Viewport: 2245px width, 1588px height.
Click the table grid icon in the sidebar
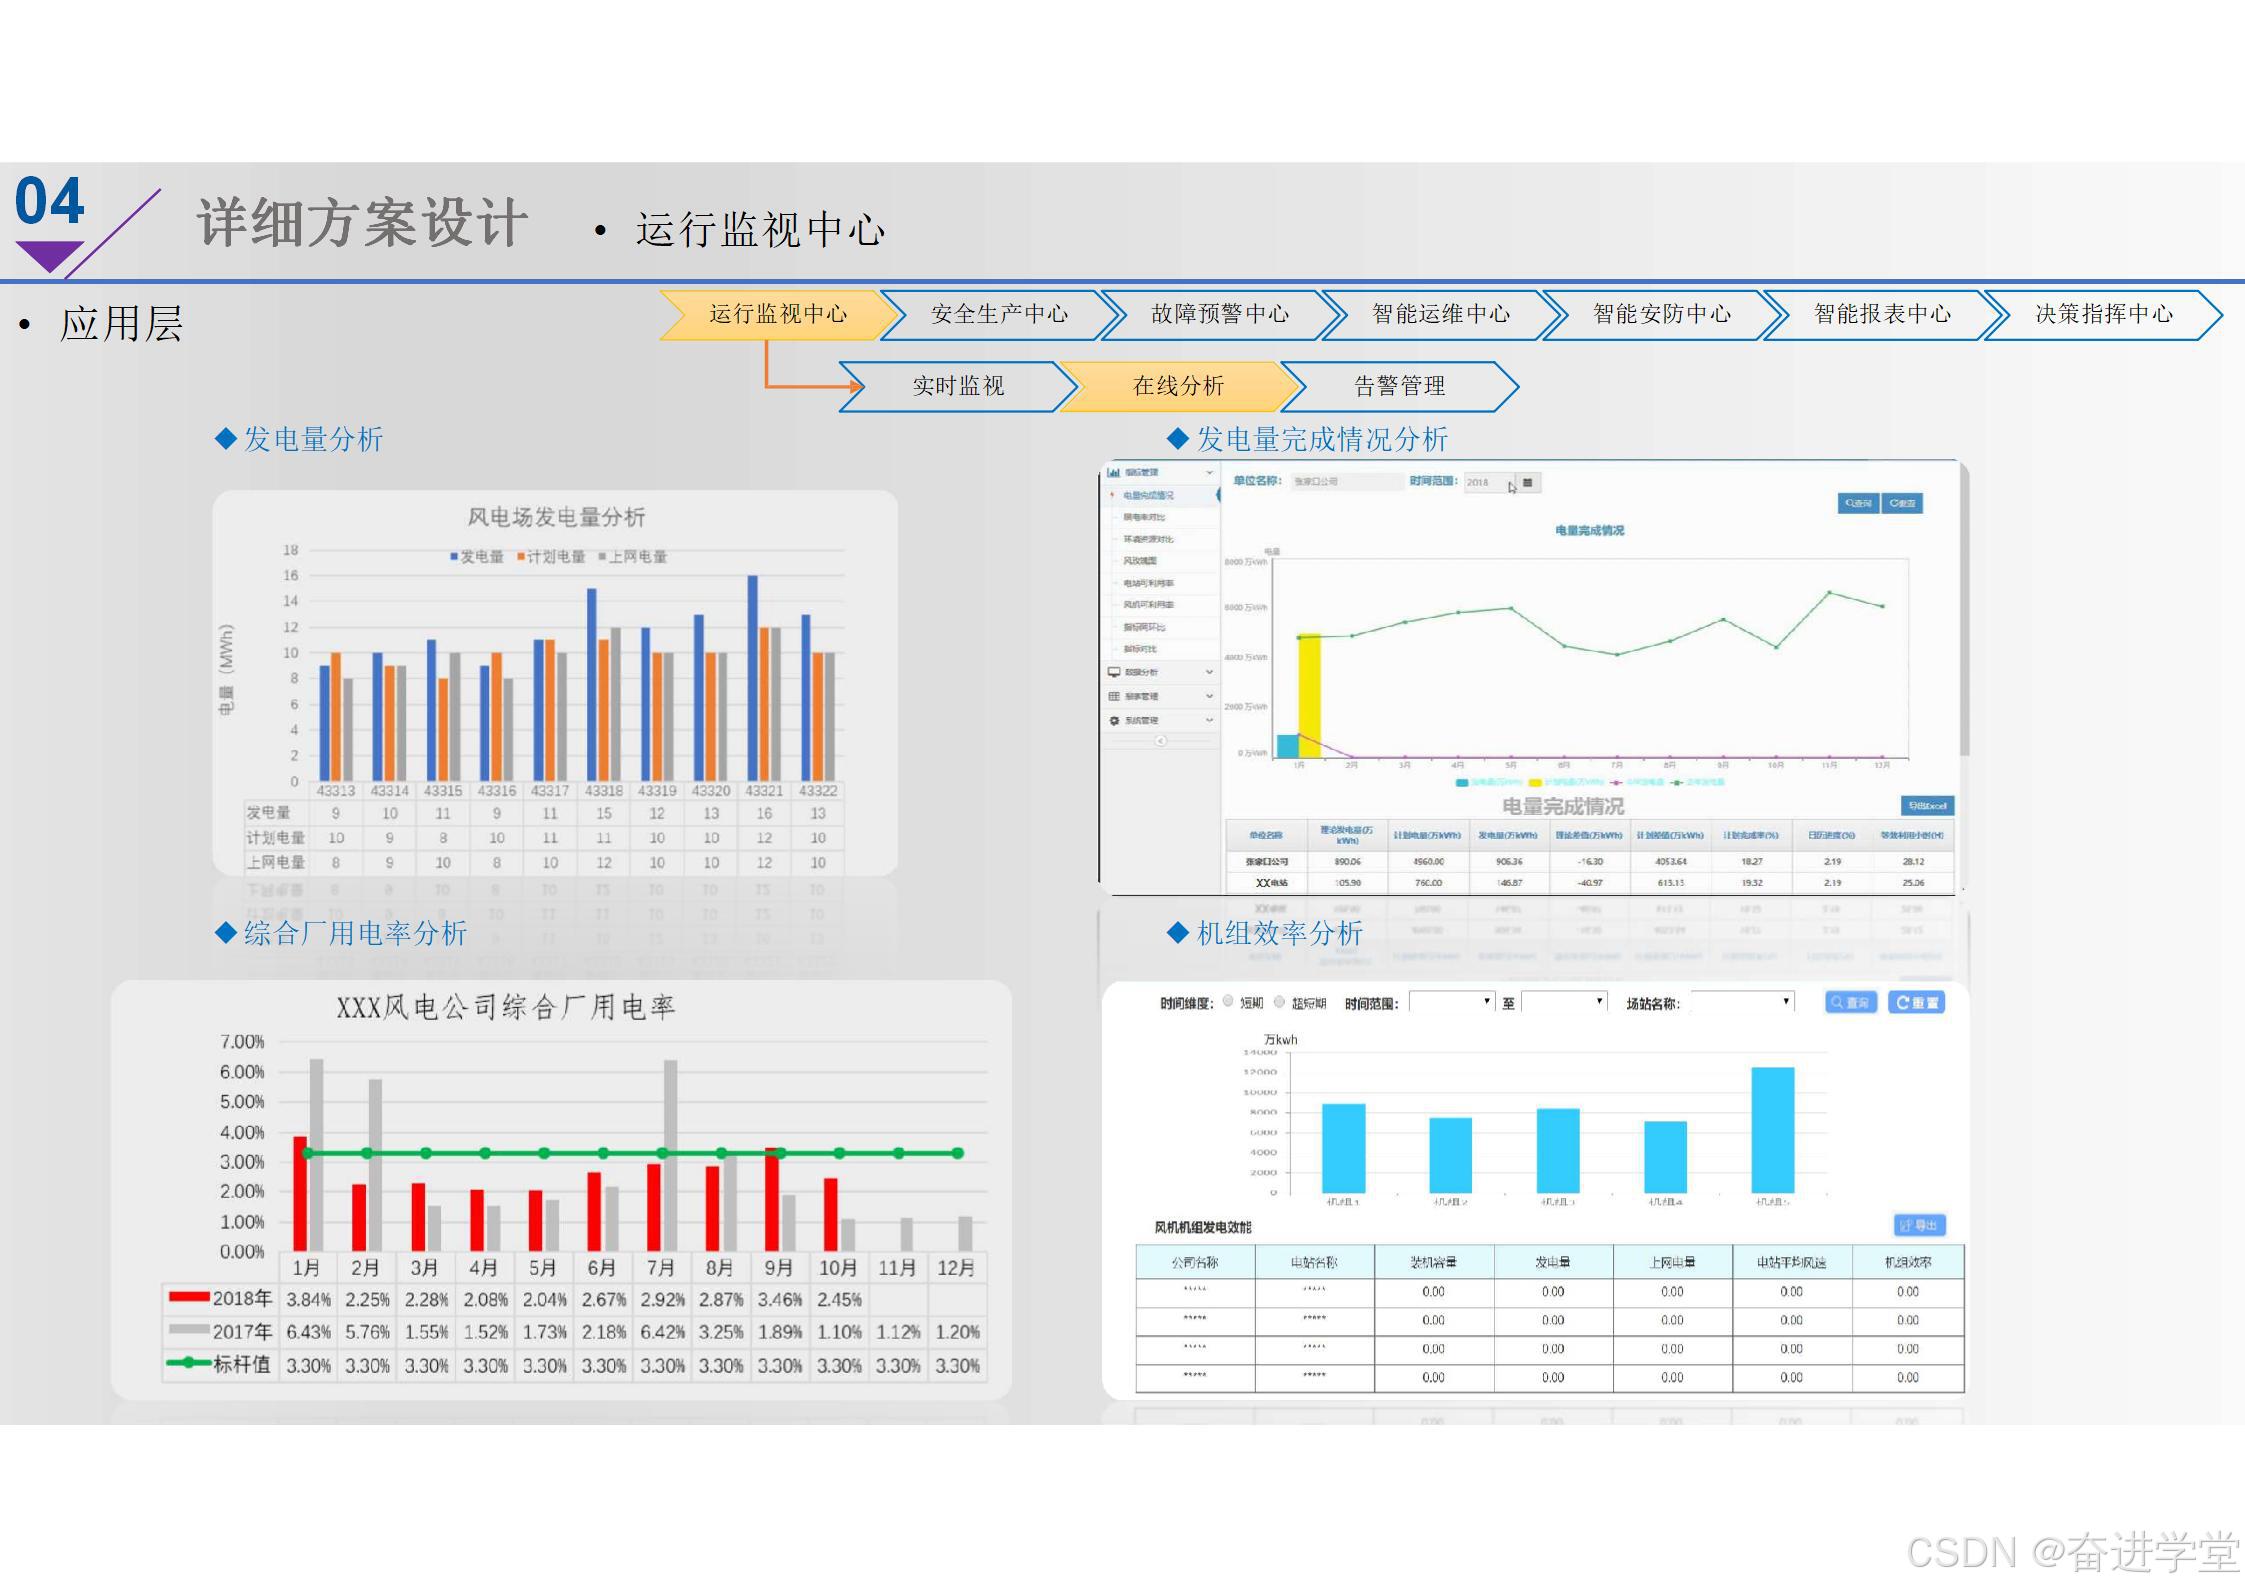pos(1114,696)
